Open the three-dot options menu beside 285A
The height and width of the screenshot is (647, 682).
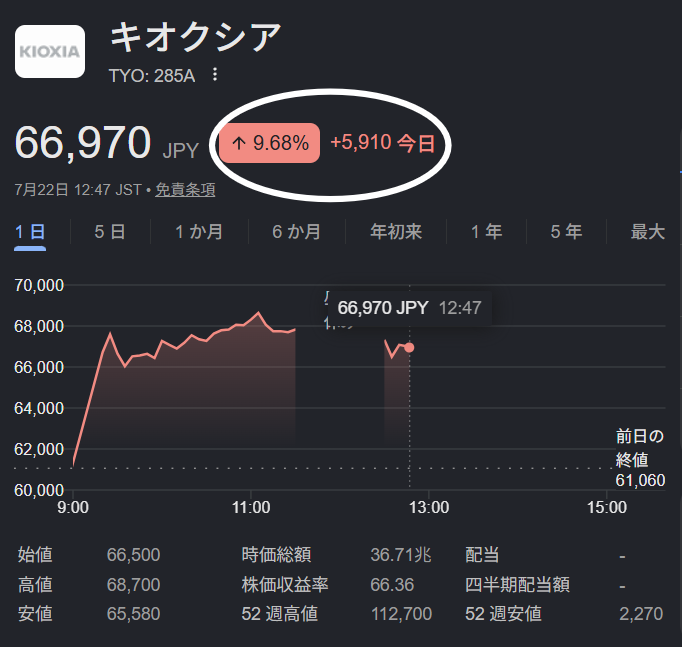pos(215,75)
